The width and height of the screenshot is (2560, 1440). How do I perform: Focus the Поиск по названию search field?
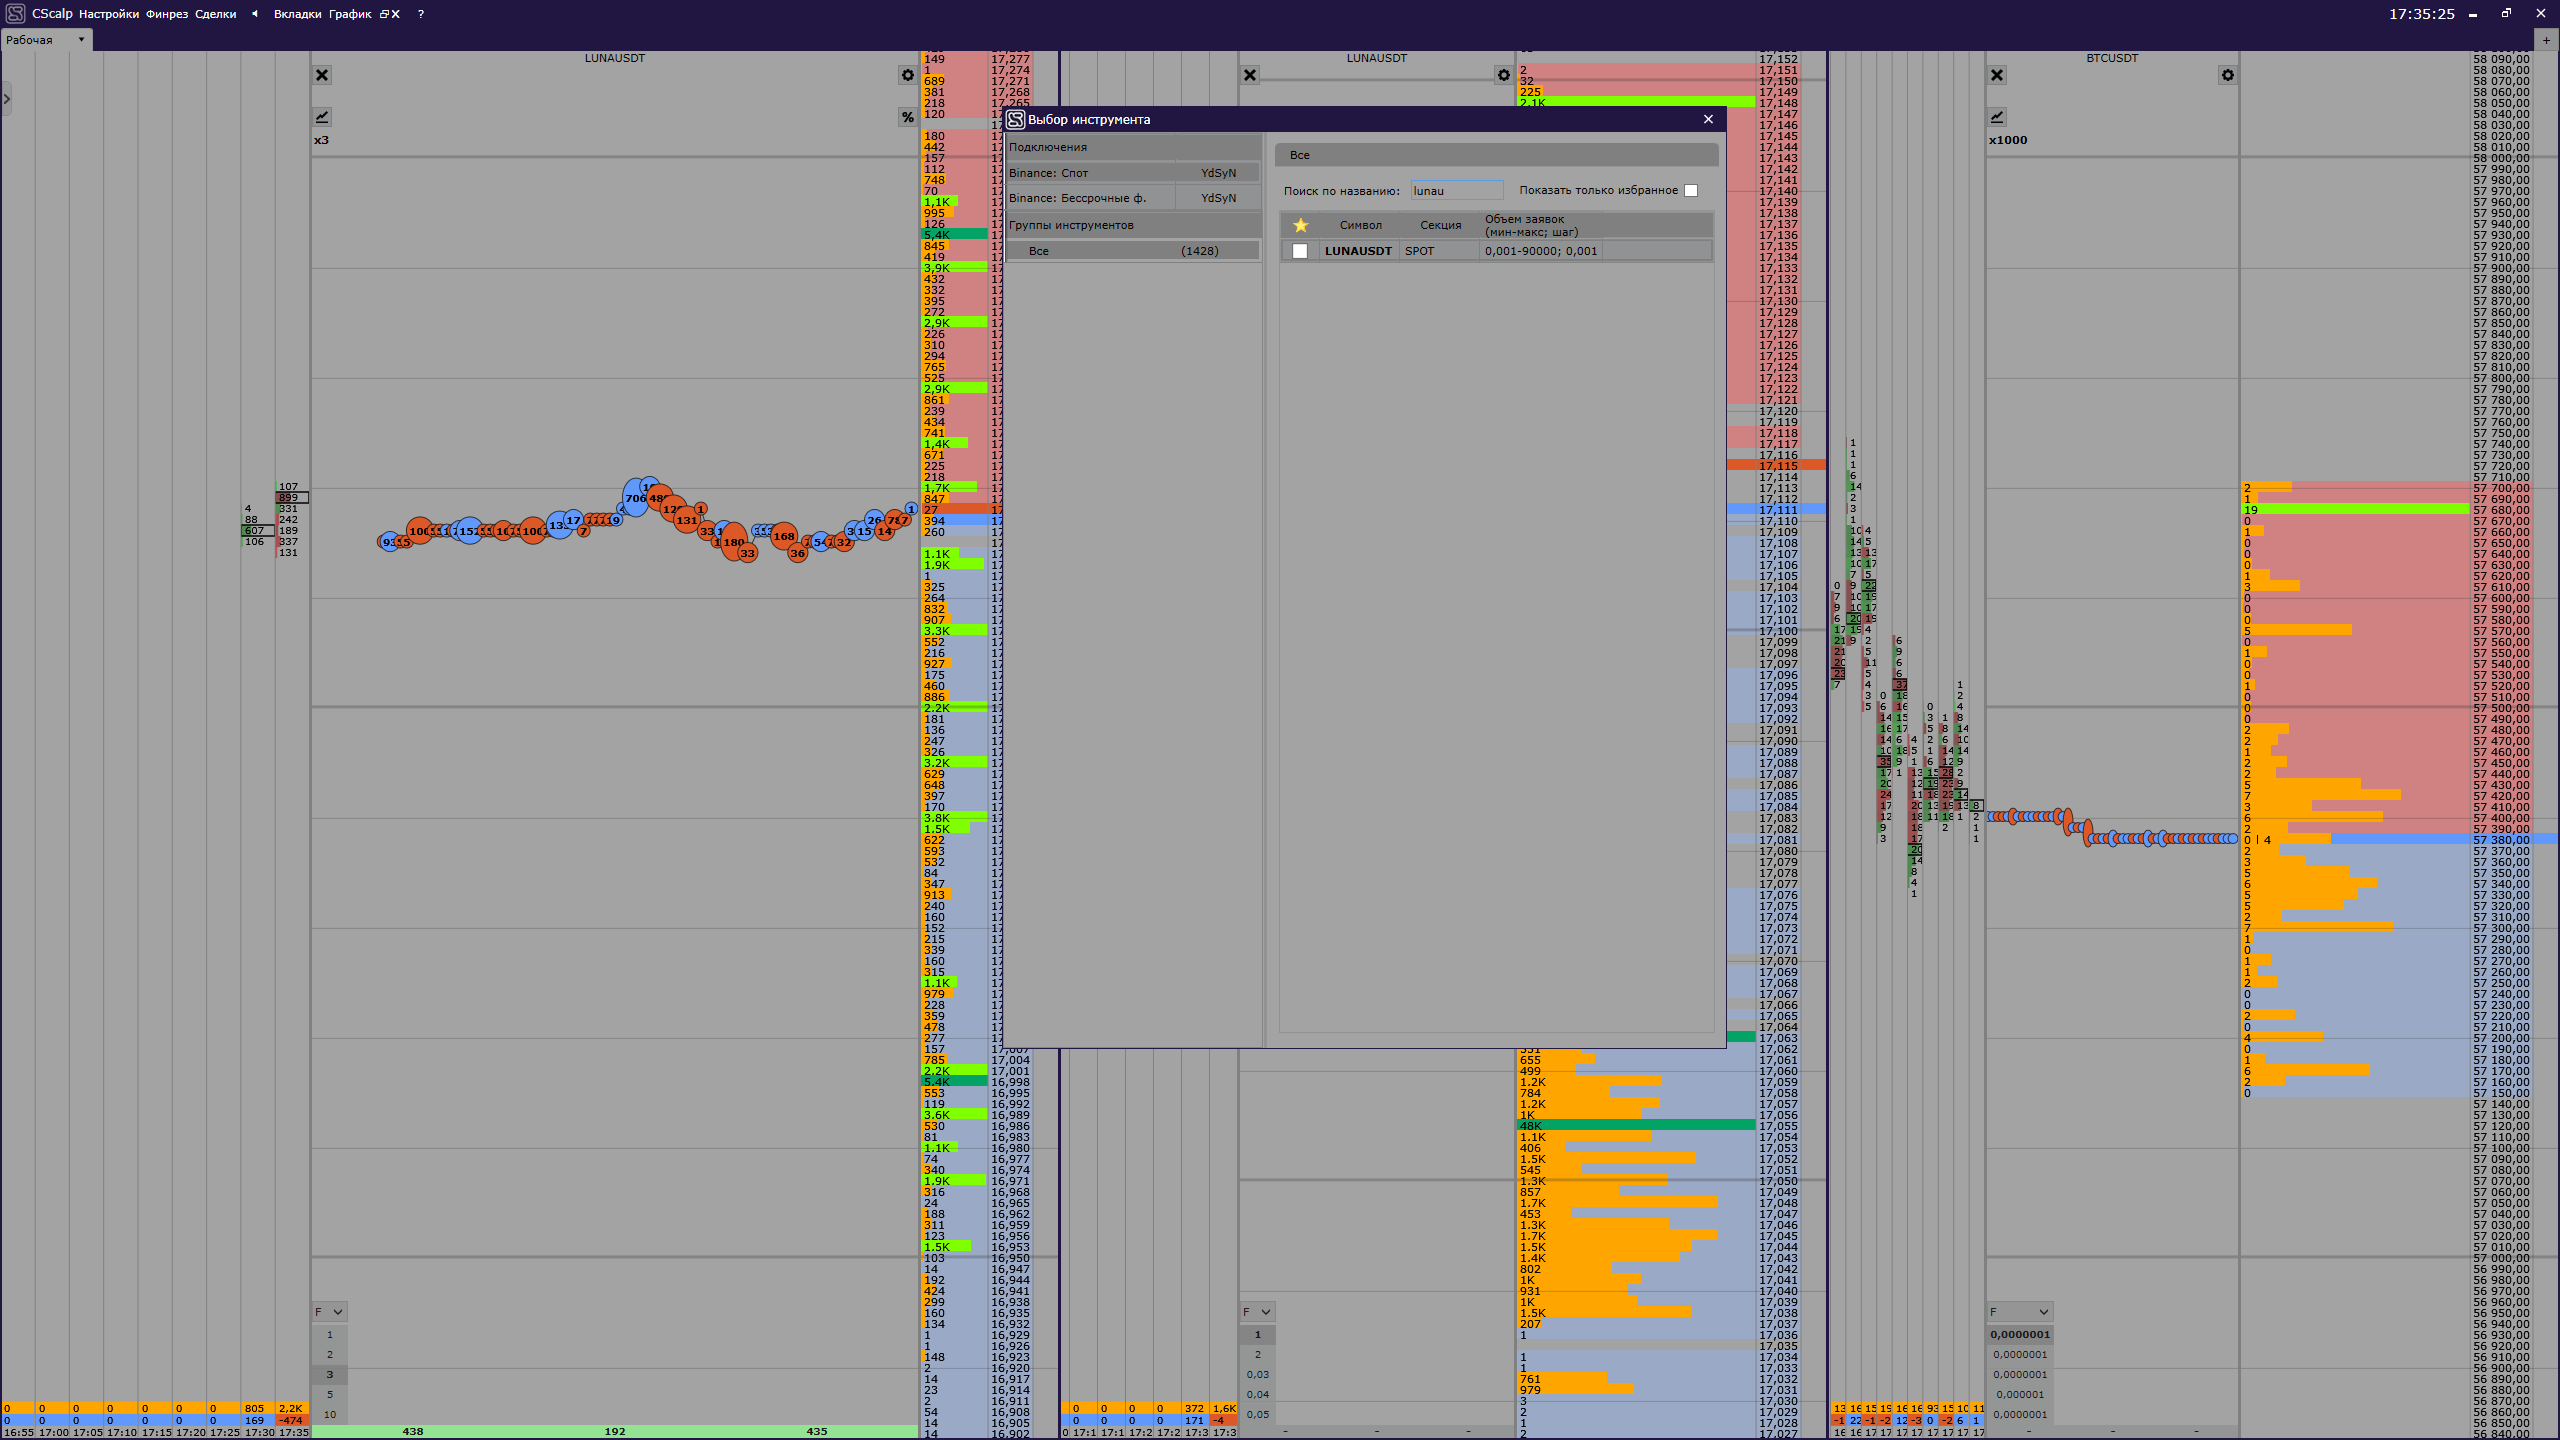click(1457, 191)
